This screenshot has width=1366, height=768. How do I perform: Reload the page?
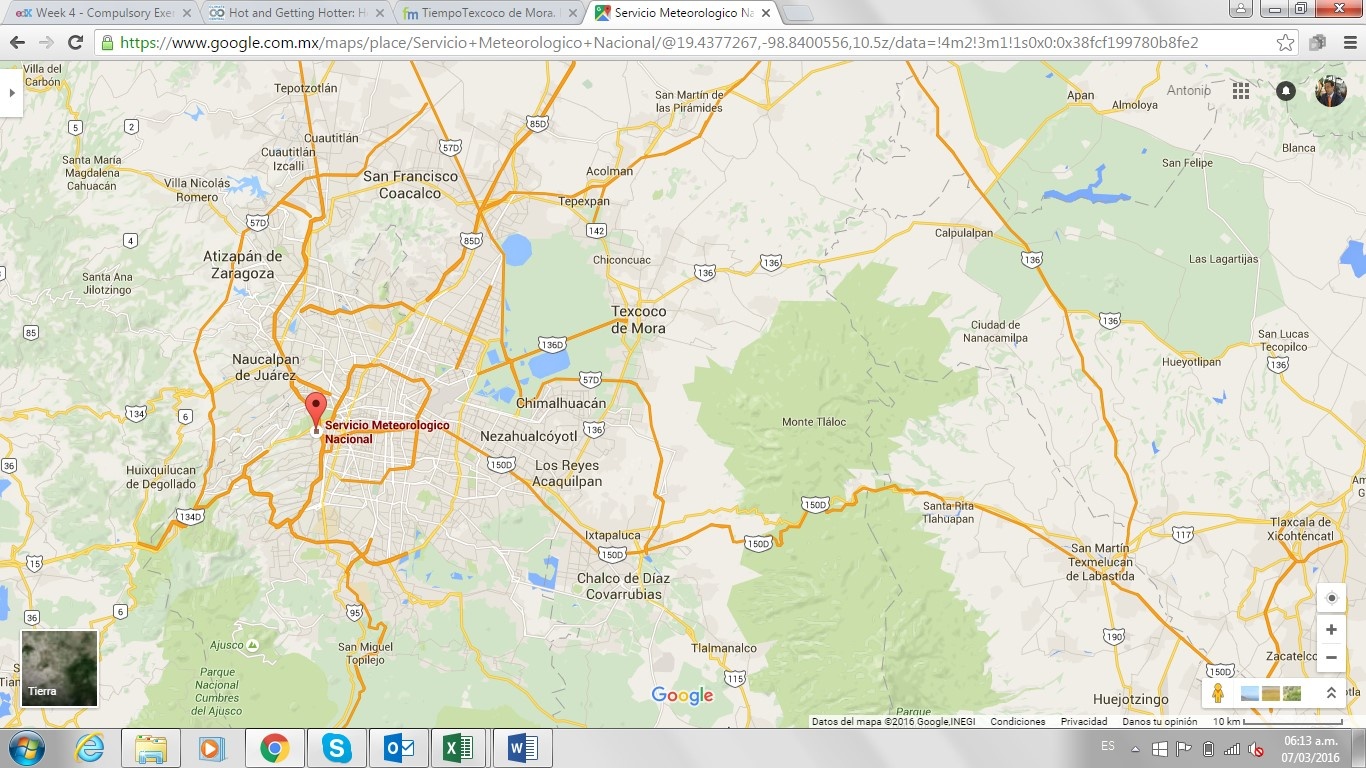coord(75,42)
